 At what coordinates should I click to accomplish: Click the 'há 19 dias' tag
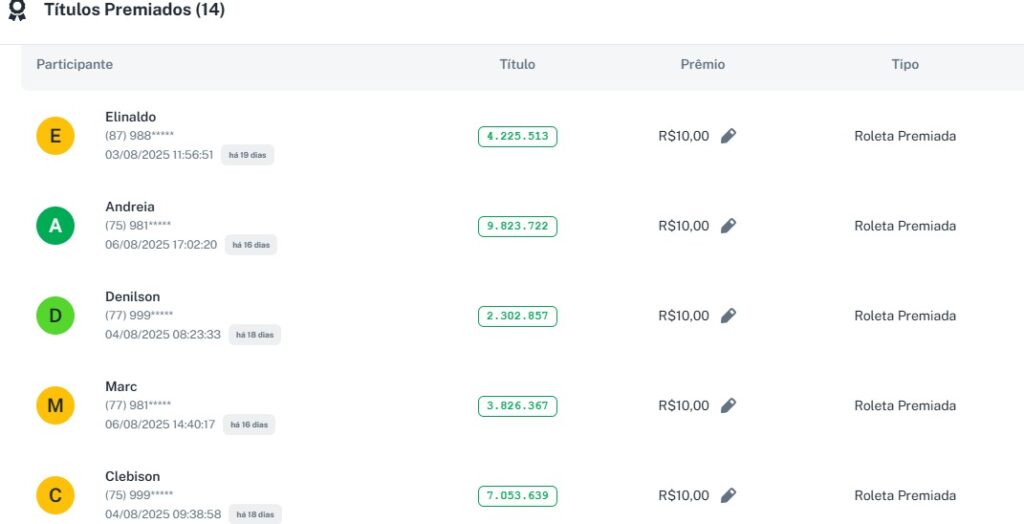[x=247, y=155]
